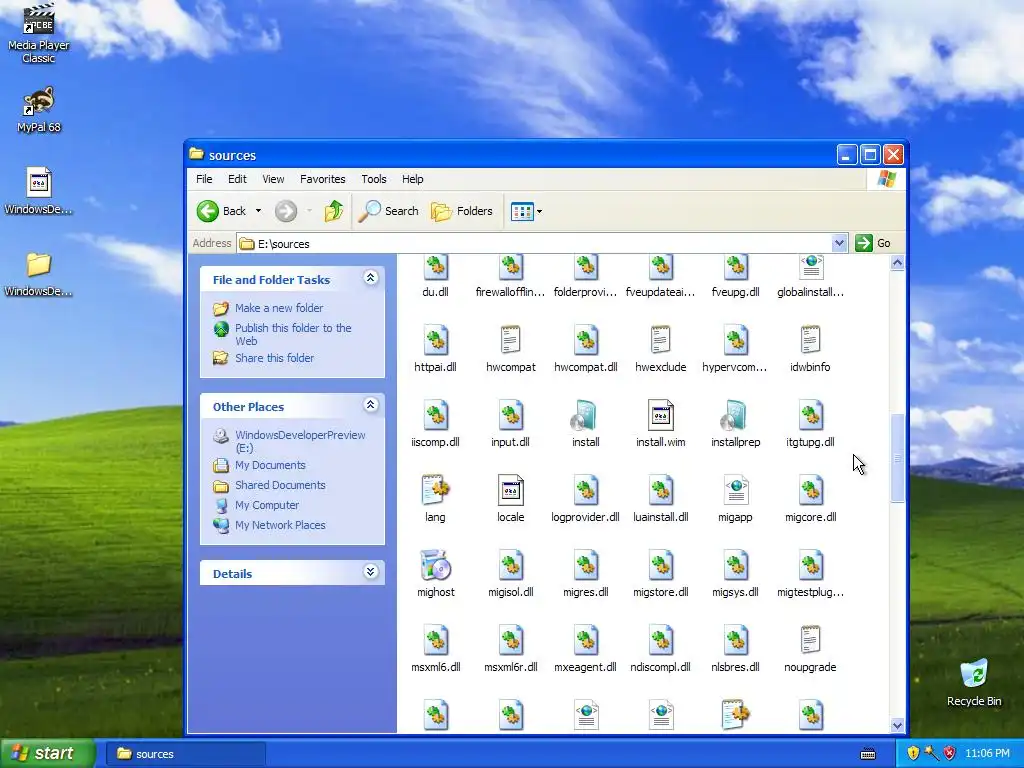Select the luainstall.dll file

coord(660,499)
